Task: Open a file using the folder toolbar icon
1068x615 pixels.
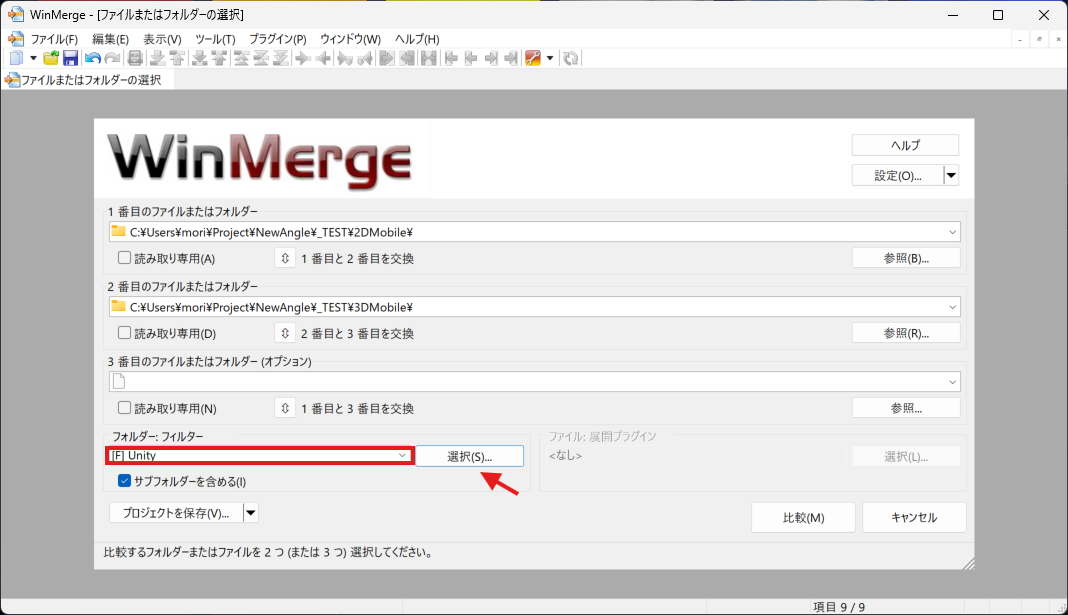Action: point(50,57)
